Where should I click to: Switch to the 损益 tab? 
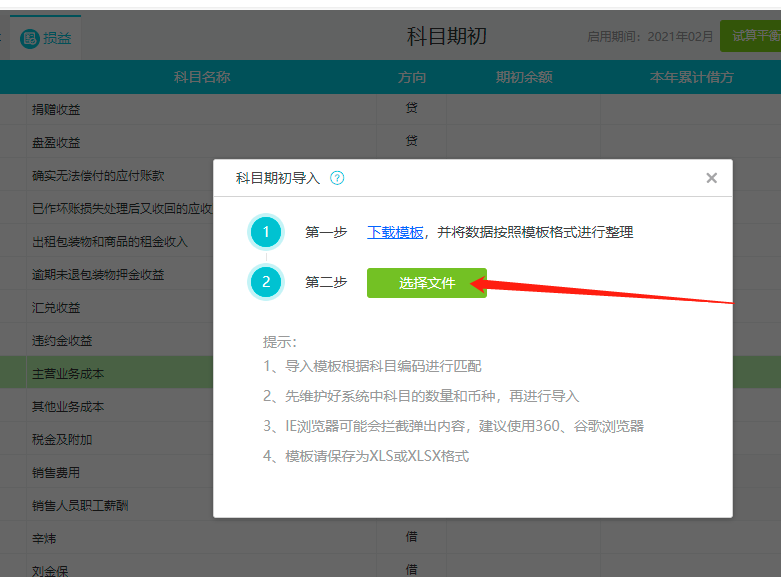(46, 38)
